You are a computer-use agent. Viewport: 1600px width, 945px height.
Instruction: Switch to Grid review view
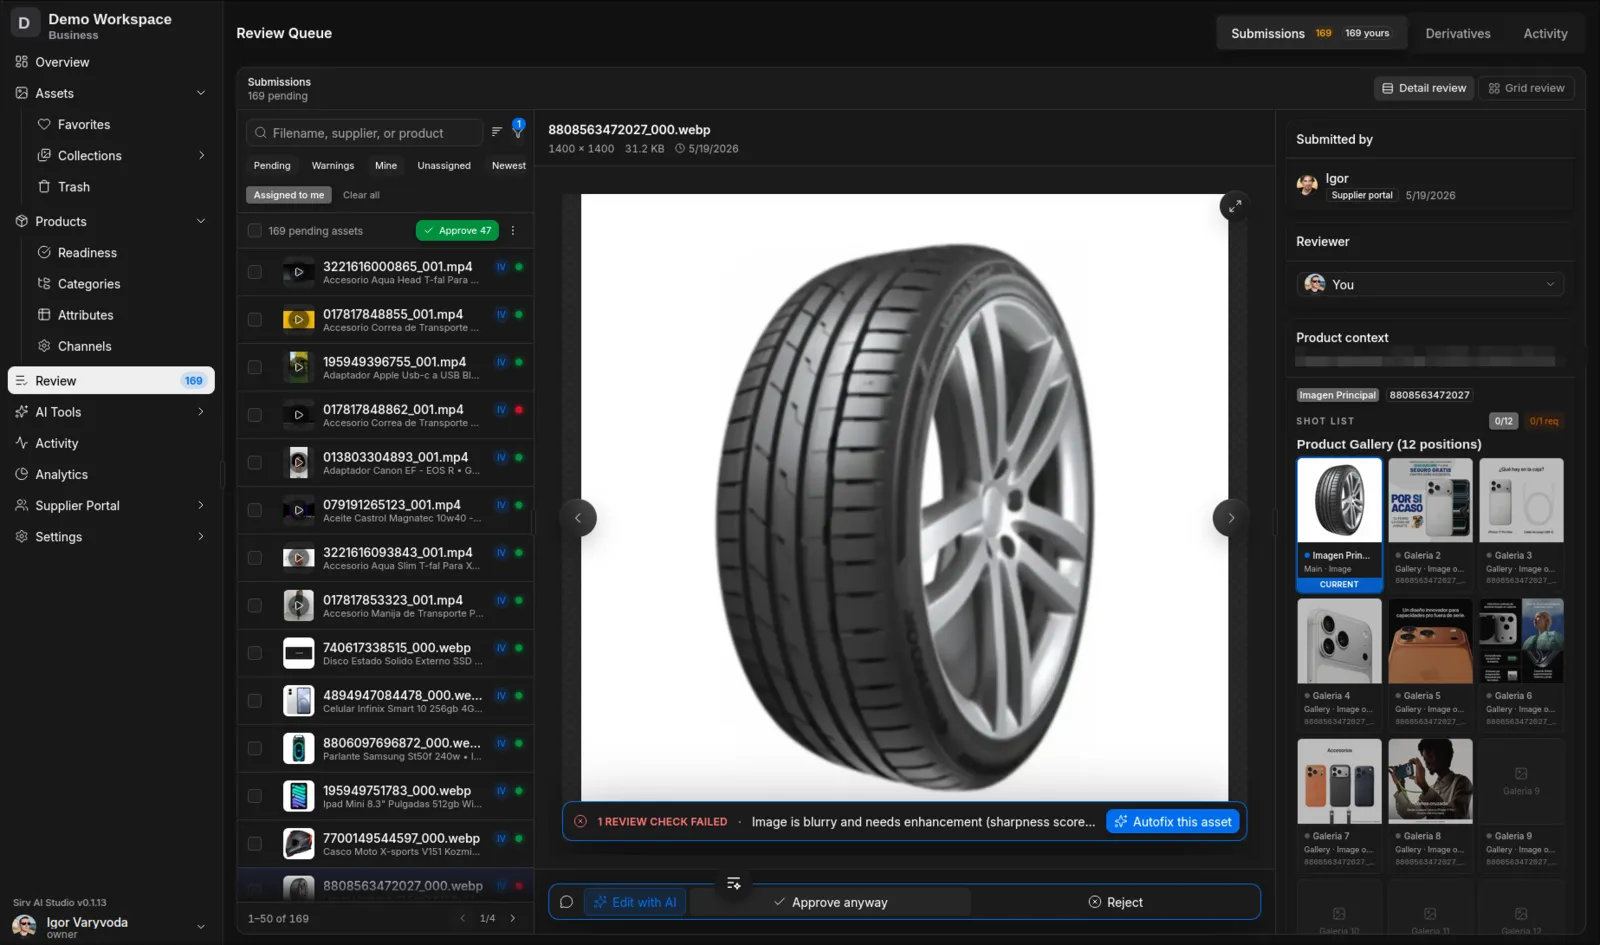click(1526, 88)
